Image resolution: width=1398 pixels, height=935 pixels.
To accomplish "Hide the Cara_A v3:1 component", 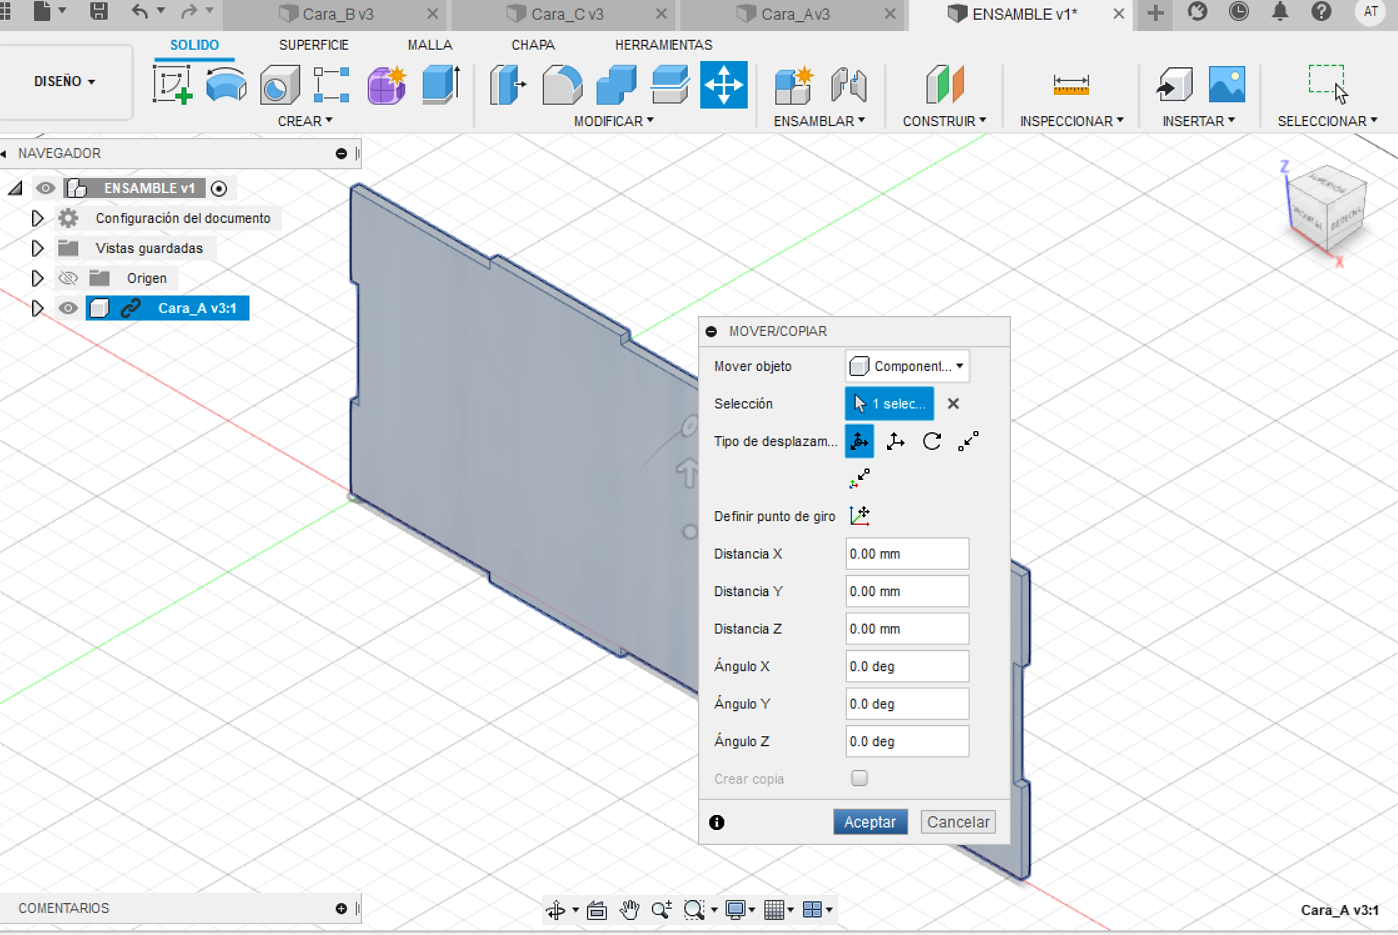I will point(68,308).
